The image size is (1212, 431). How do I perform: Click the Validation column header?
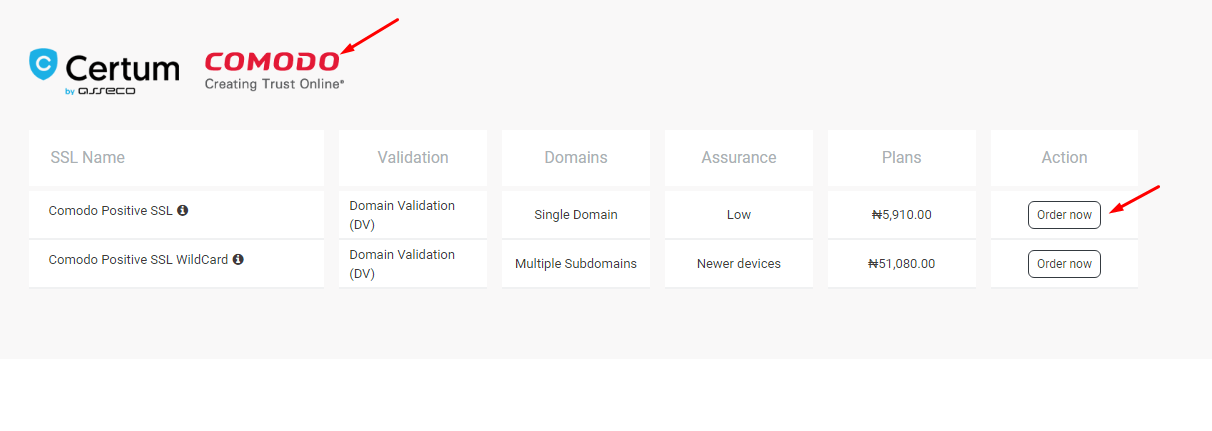(413, 158)
